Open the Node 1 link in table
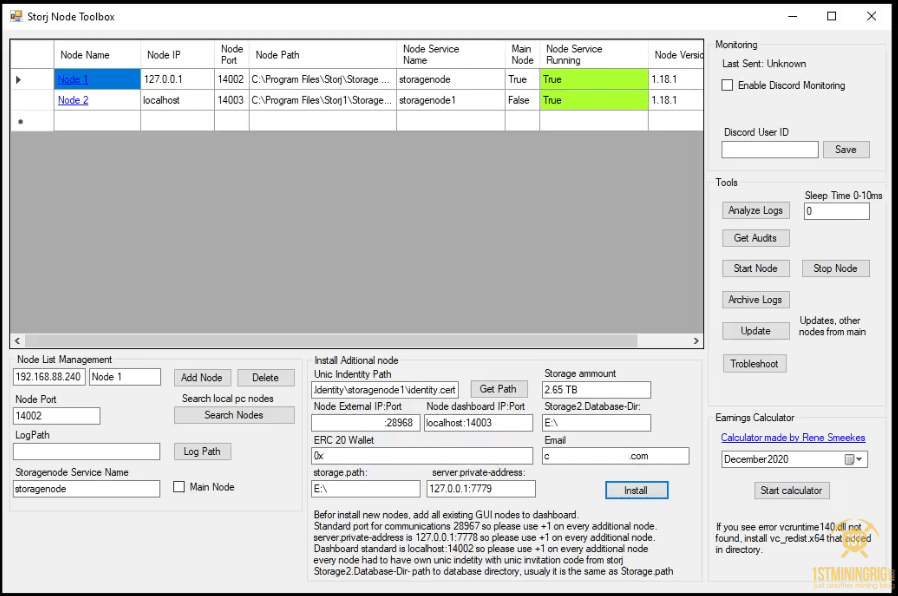 point(73,80)
